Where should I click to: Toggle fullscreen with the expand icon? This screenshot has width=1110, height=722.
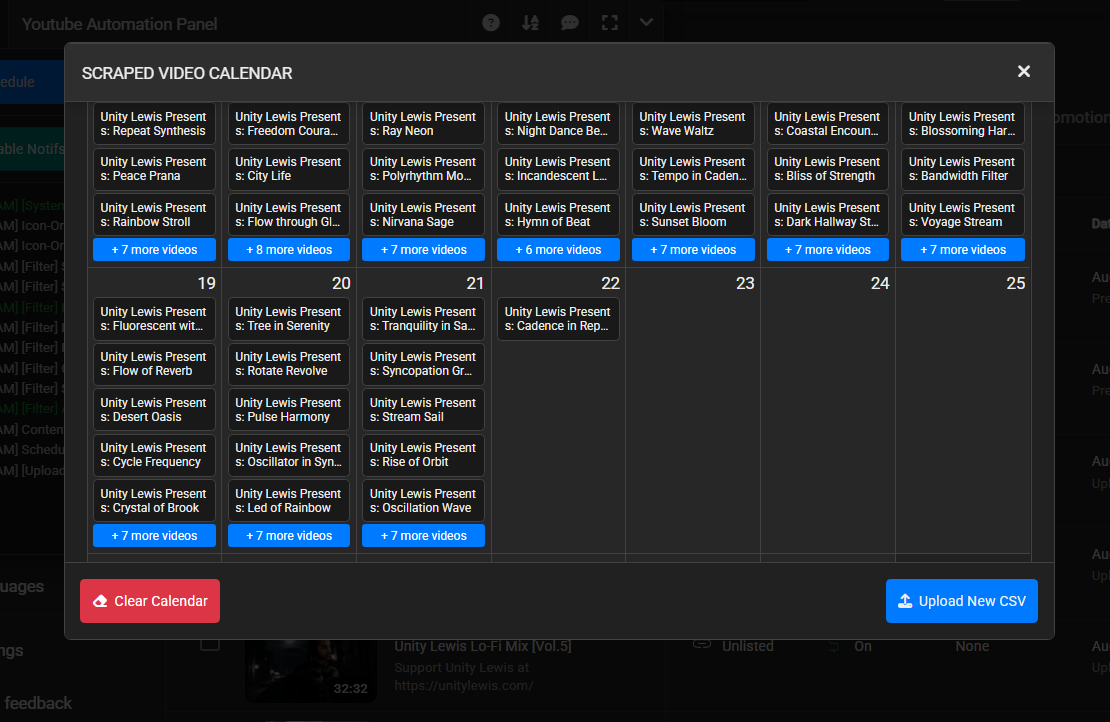coord(609,23)
